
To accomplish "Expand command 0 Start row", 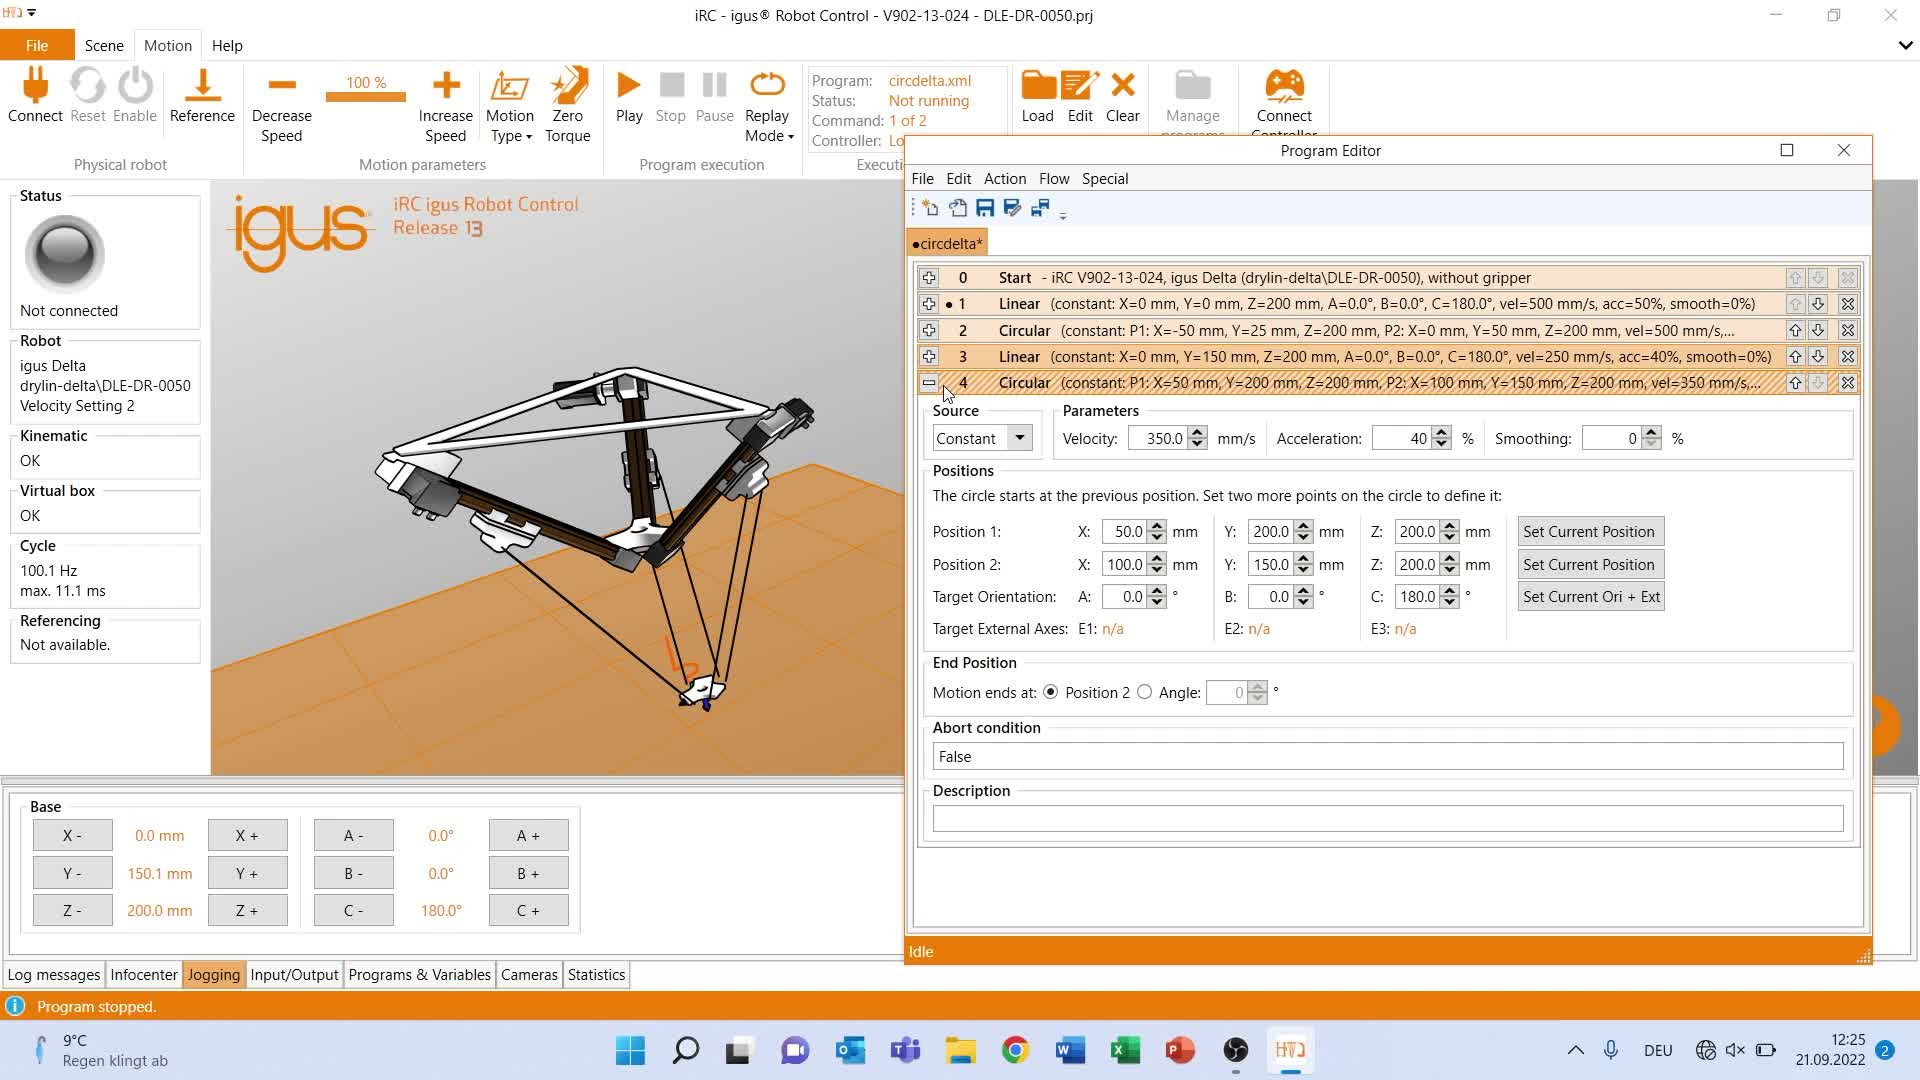I will [929, 278].
